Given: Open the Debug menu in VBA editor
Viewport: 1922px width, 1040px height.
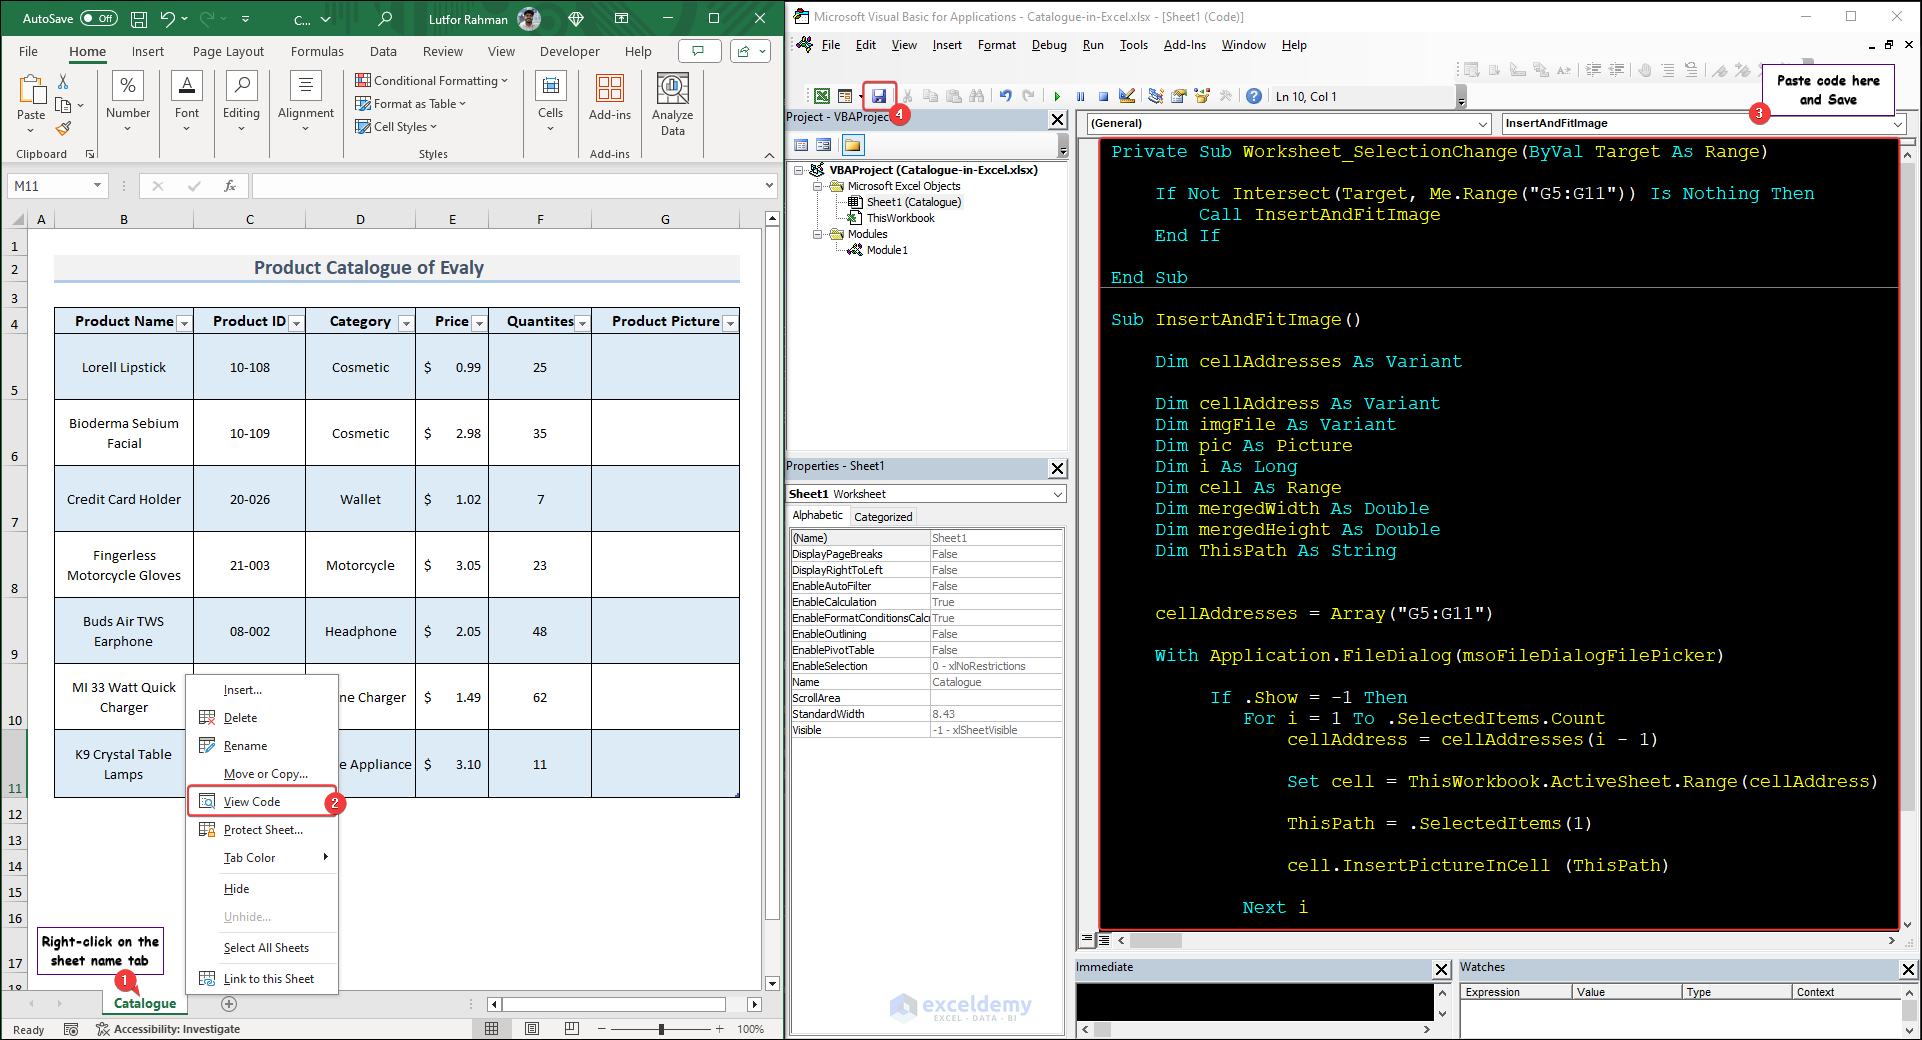Looking at the screenshot, I should 1048,45.
